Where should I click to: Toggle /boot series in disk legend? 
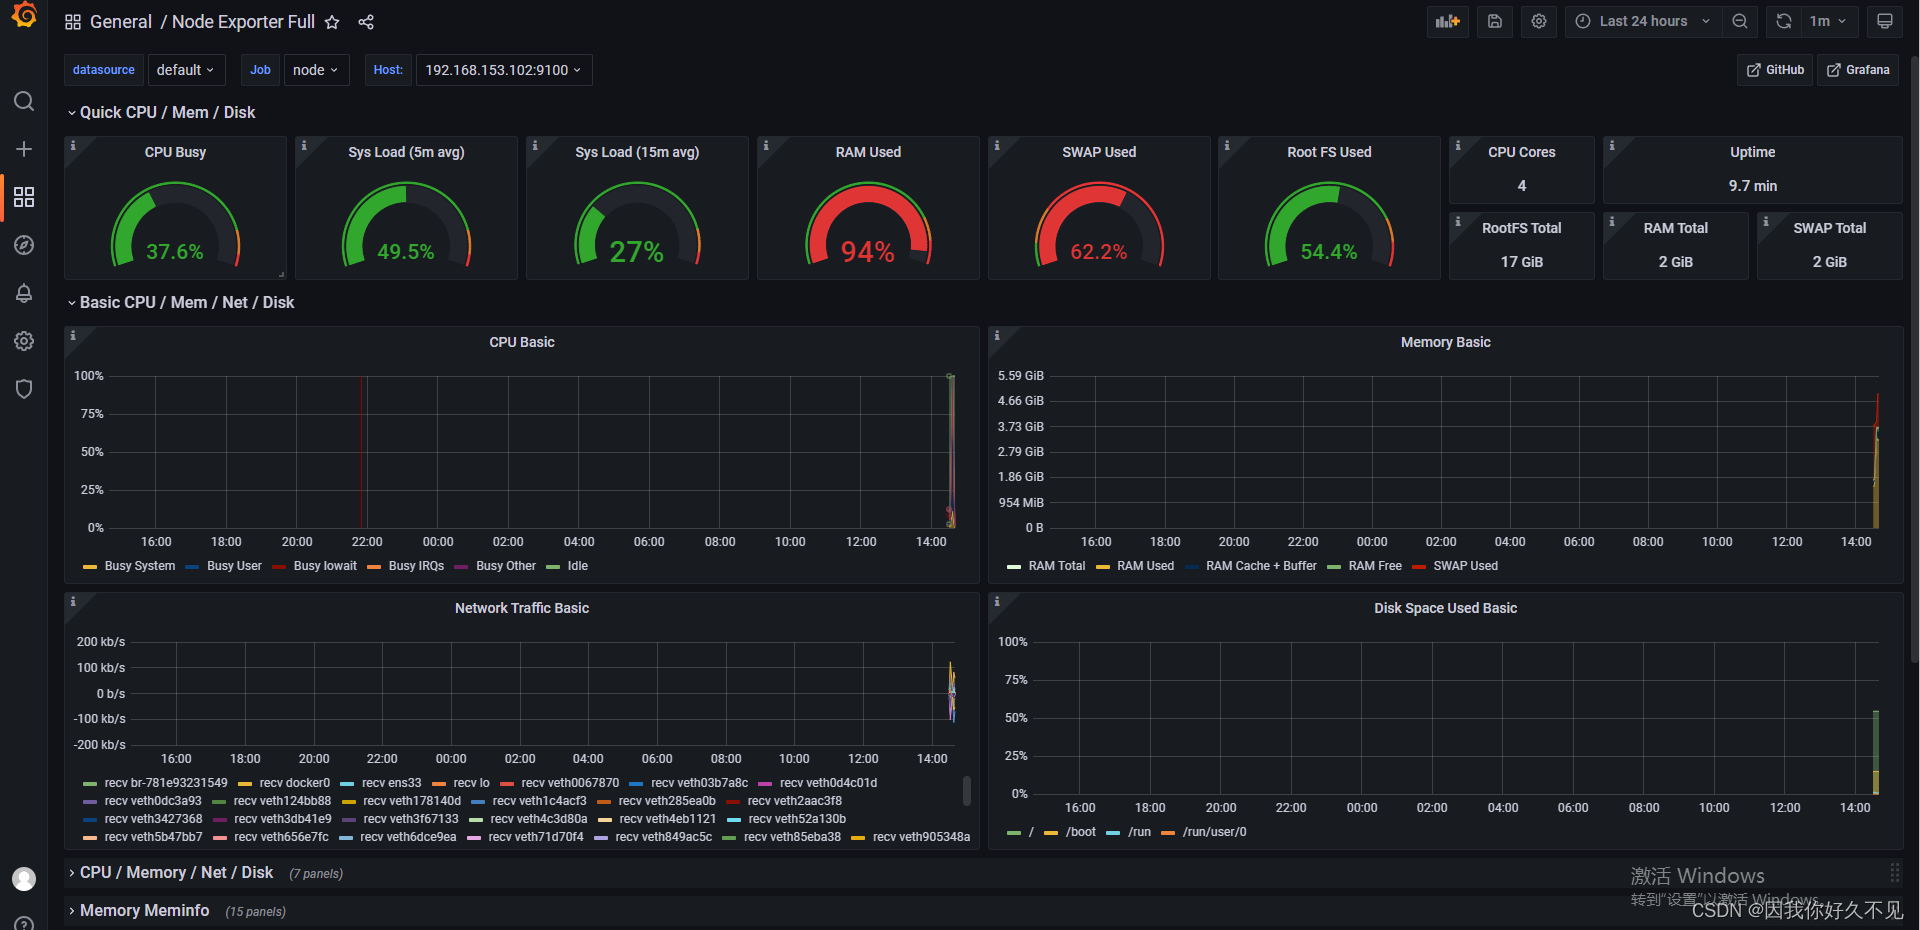point(1080,832)
